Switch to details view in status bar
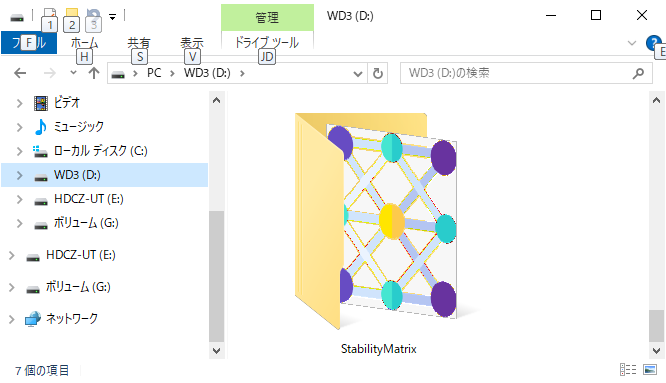666x383 pixels. coord(628,370)
